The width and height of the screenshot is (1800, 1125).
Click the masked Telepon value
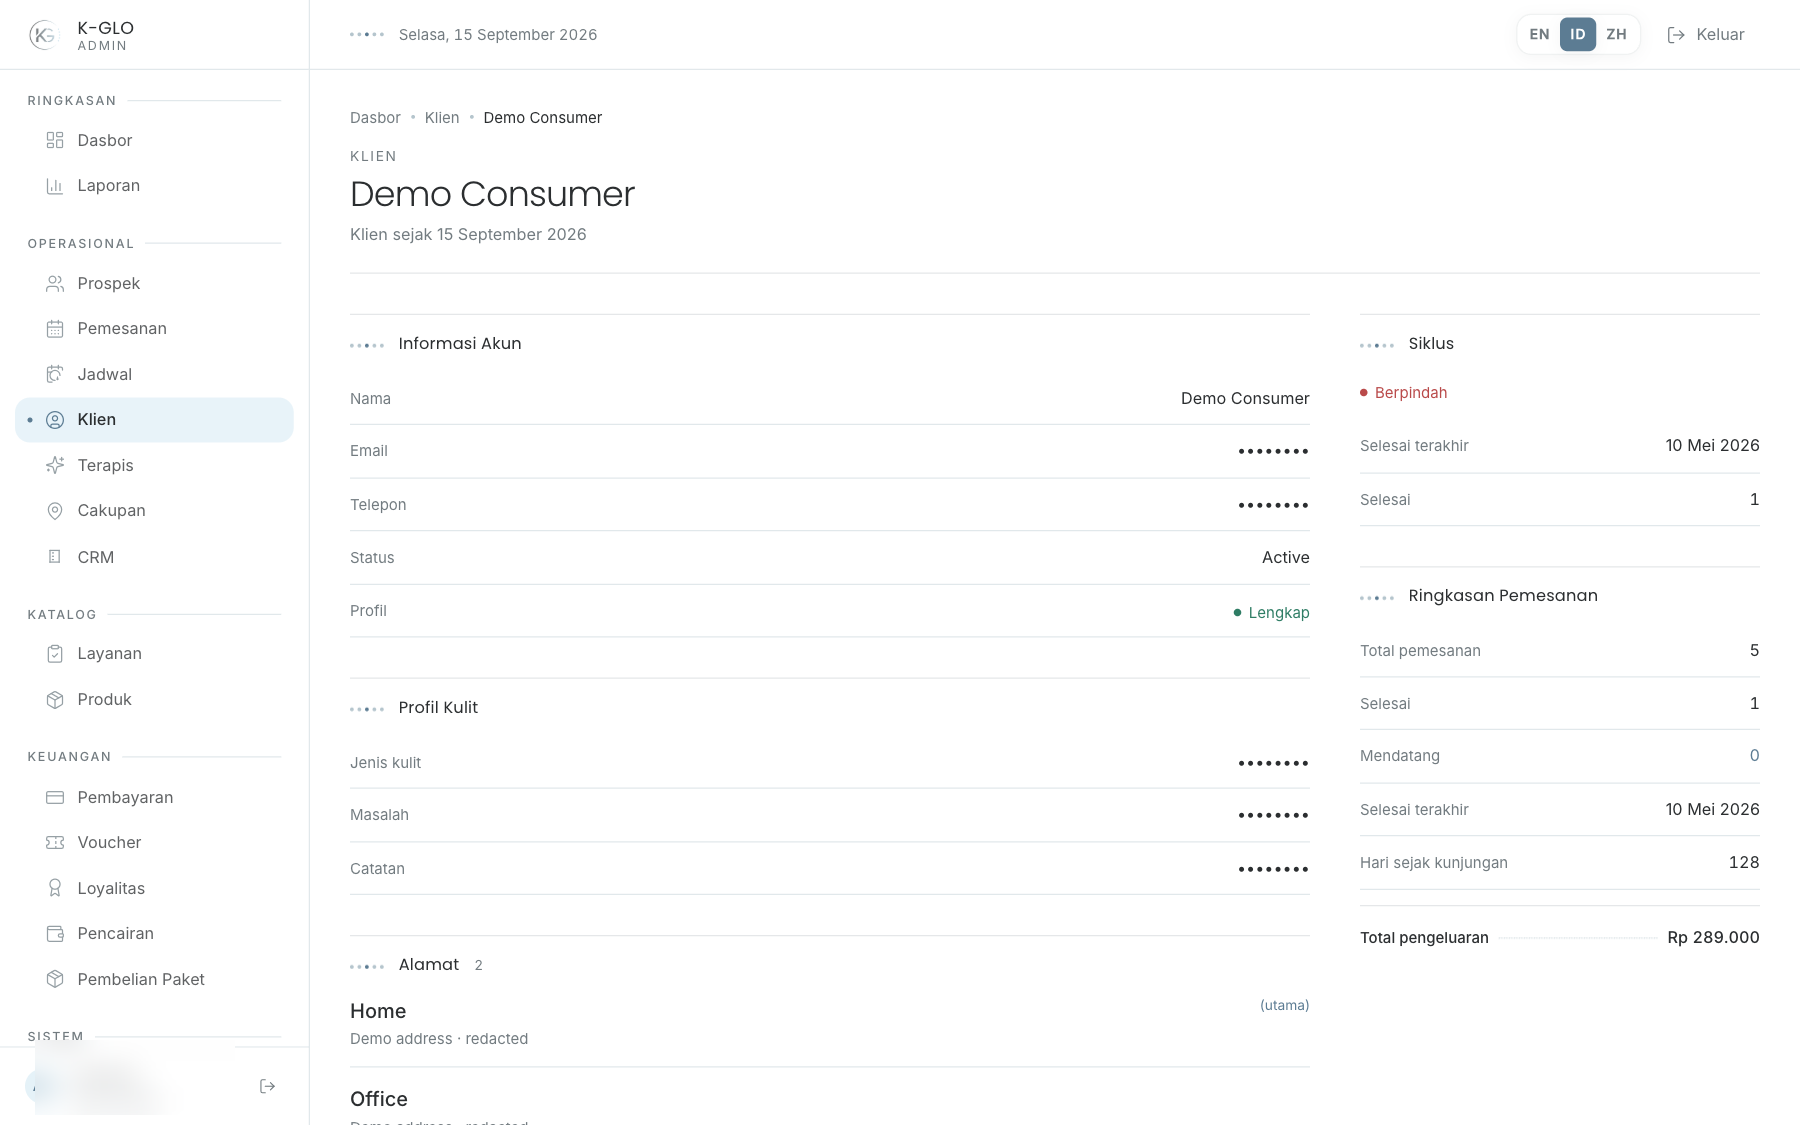coord(1273,505)
